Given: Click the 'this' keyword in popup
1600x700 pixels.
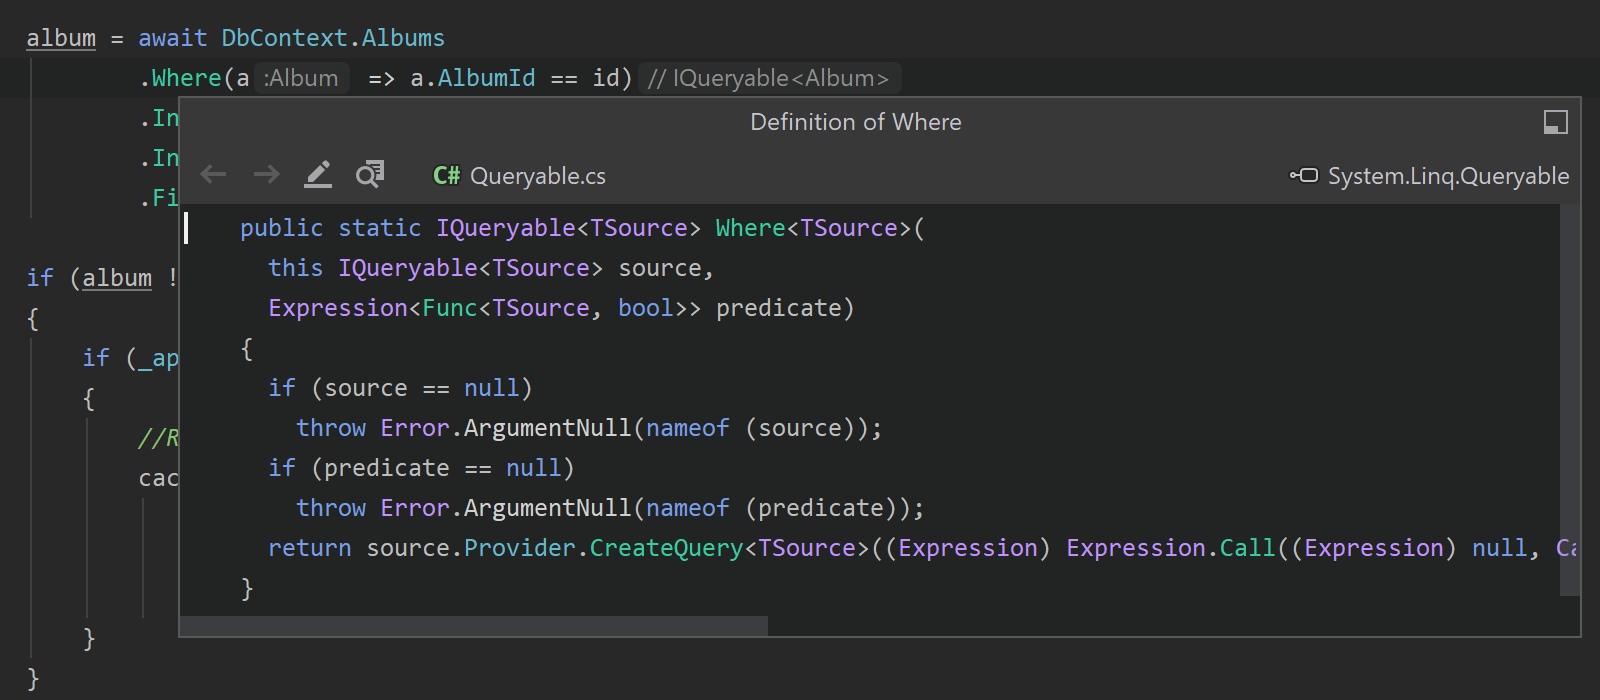Looking at the screenshot, I should tap(295, 268).
